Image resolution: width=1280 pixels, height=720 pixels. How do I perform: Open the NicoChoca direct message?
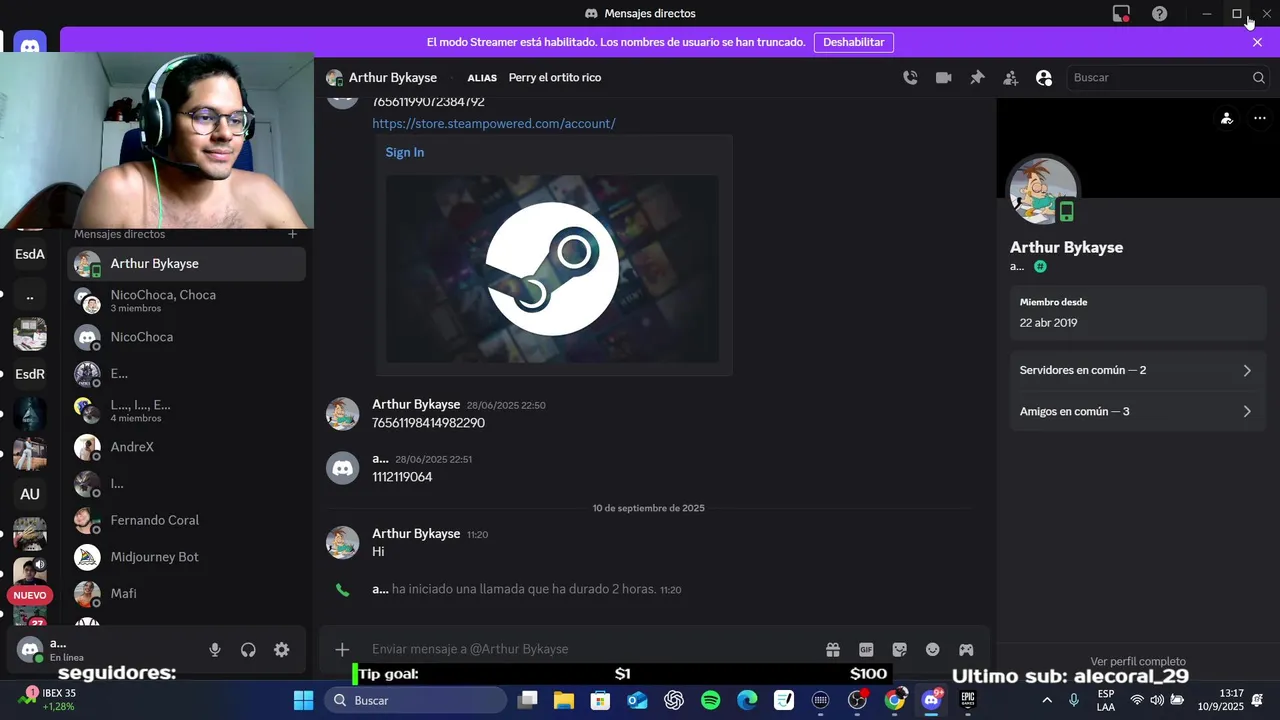coord(186,337)
